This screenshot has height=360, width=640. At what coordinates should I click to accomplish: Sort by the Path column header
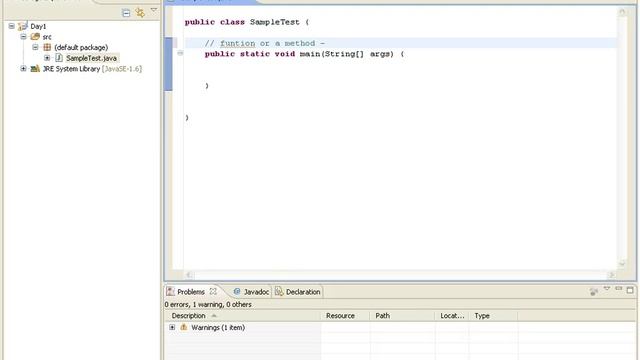click(402, 316)
